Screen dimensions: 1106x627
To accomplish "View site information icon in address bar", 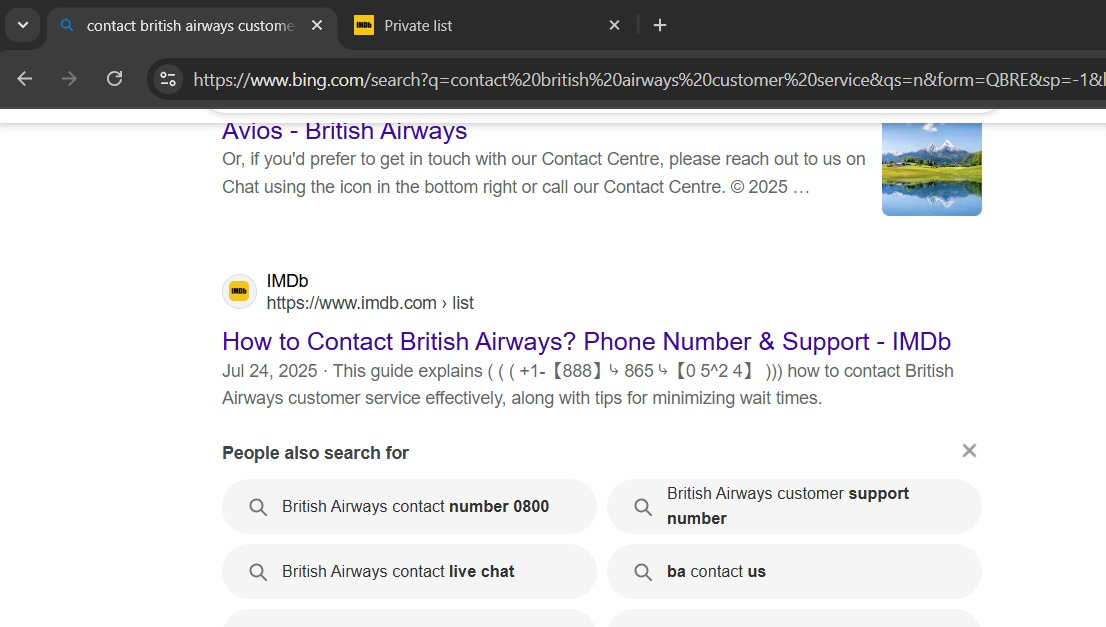I will pos(168,79).
